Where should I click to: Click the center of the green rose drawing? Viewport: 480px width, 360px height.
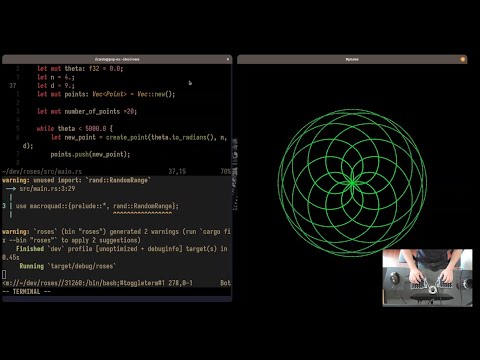352,183
